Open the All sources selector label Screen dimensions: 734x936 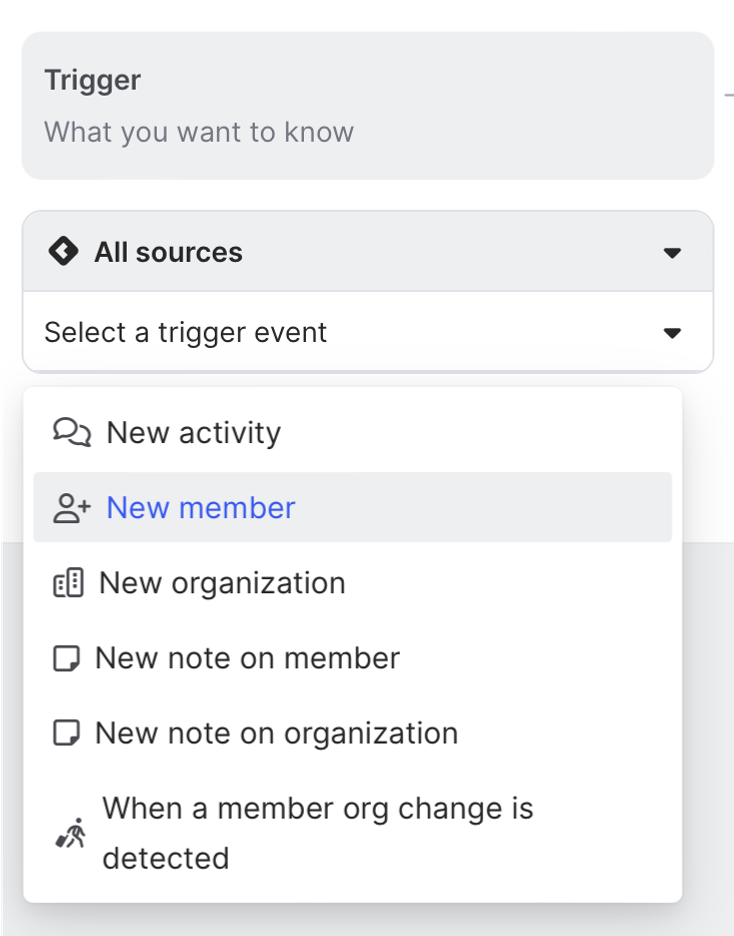168,252
